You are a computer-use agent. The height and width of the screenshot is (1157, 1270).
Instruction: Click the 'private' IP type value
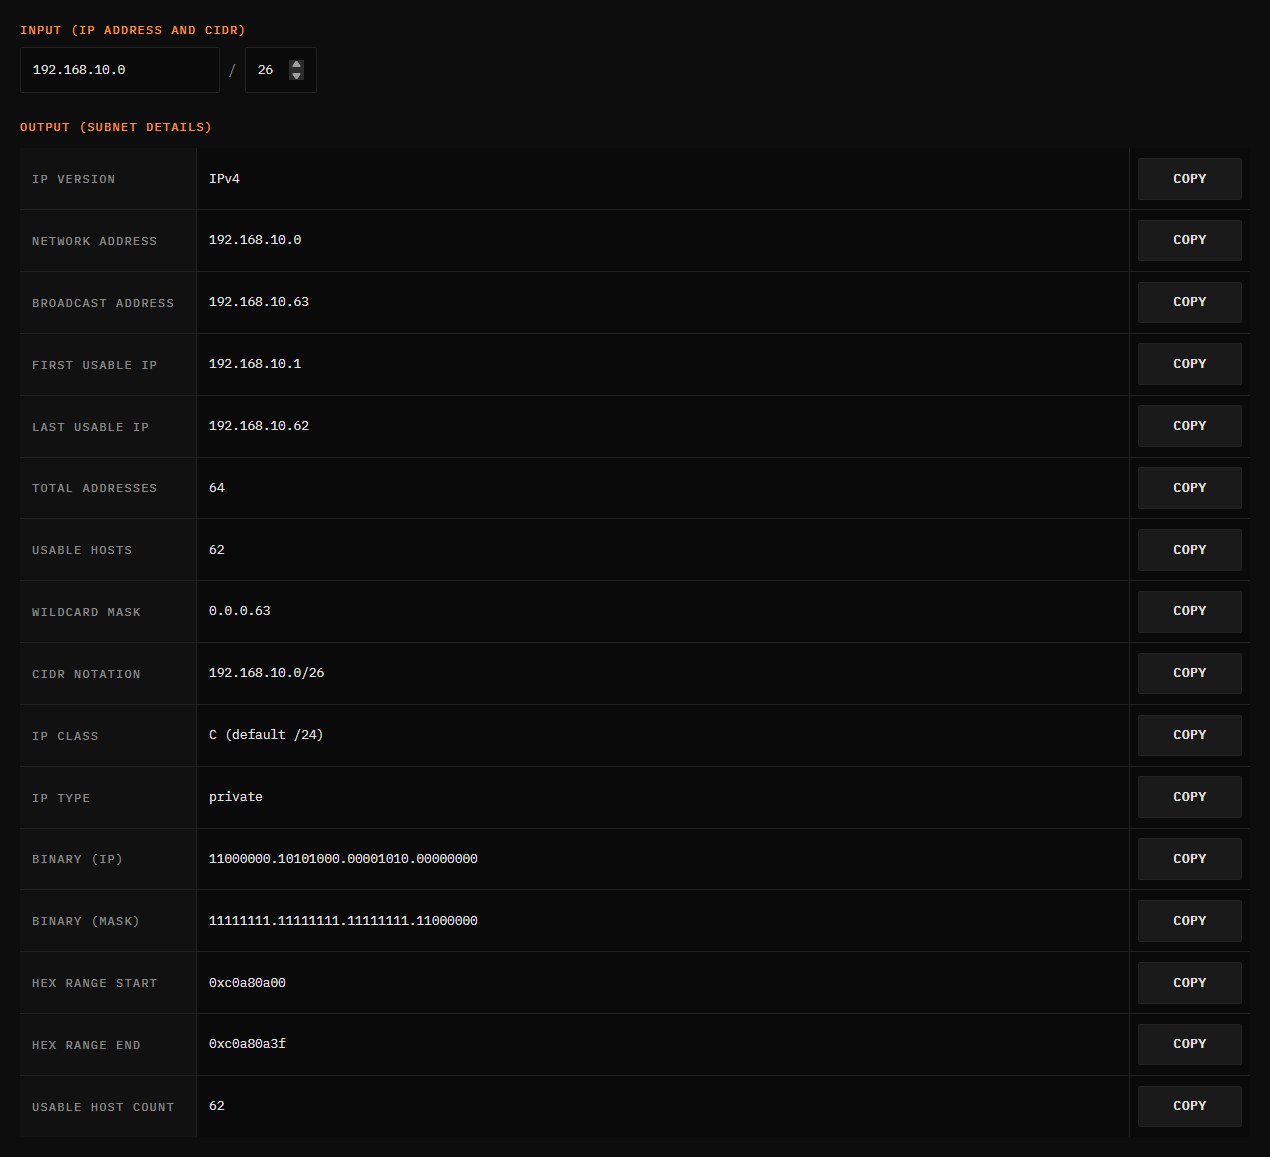[236, 797]
